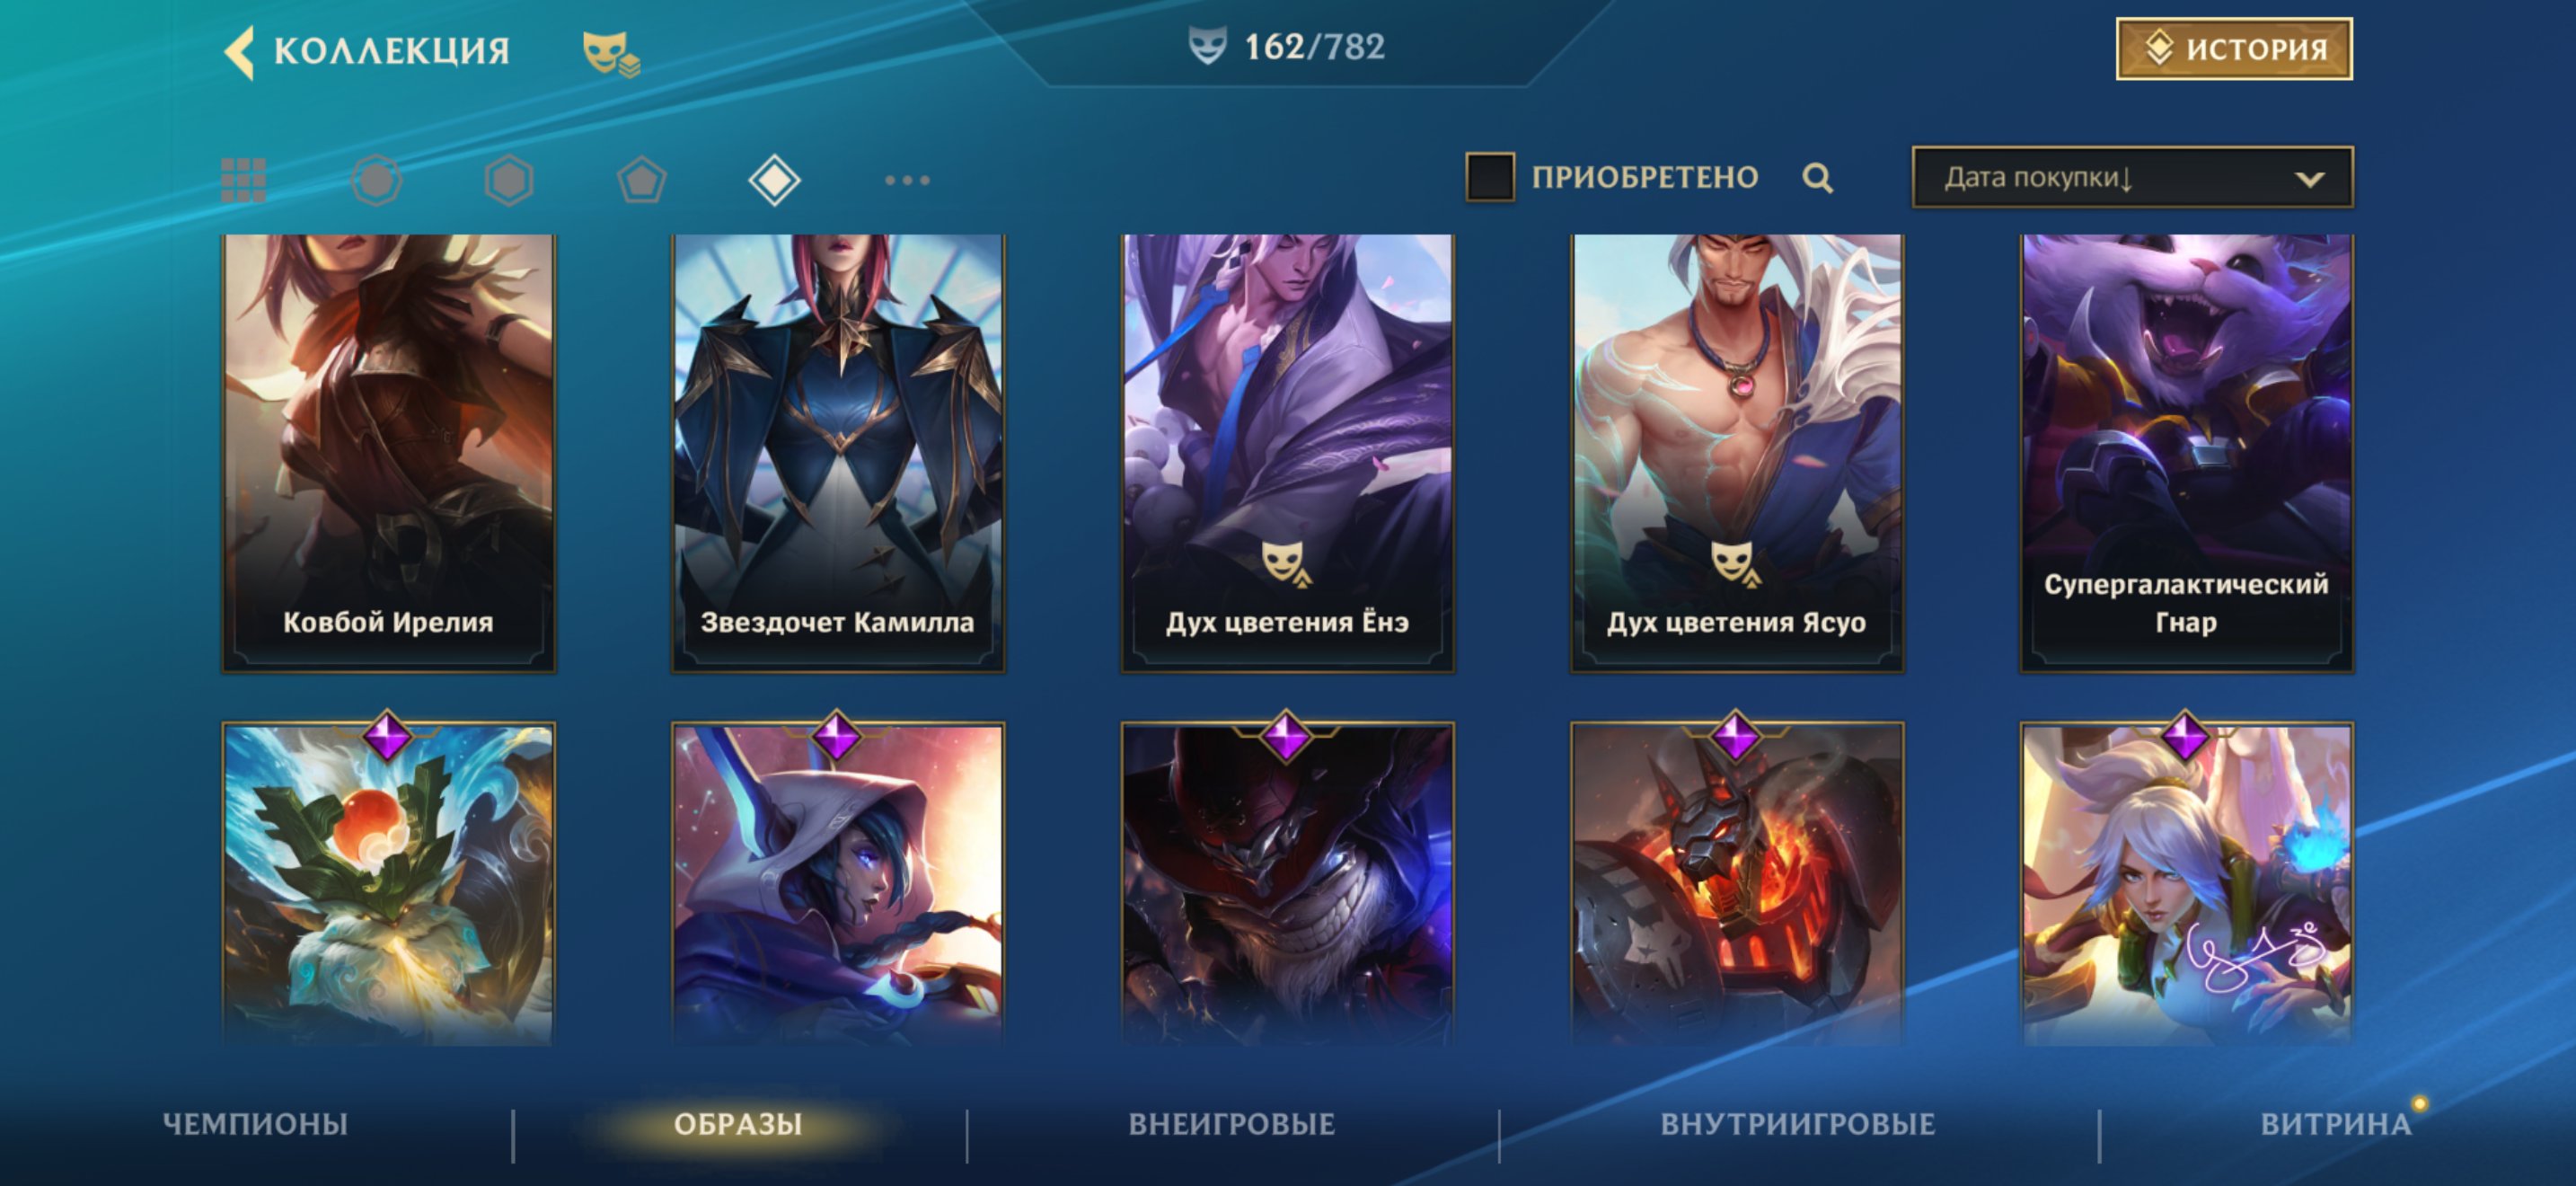Go back using the Коллекция arrow
This screenshot has height=1186, width=2576.
coord(240,50)
